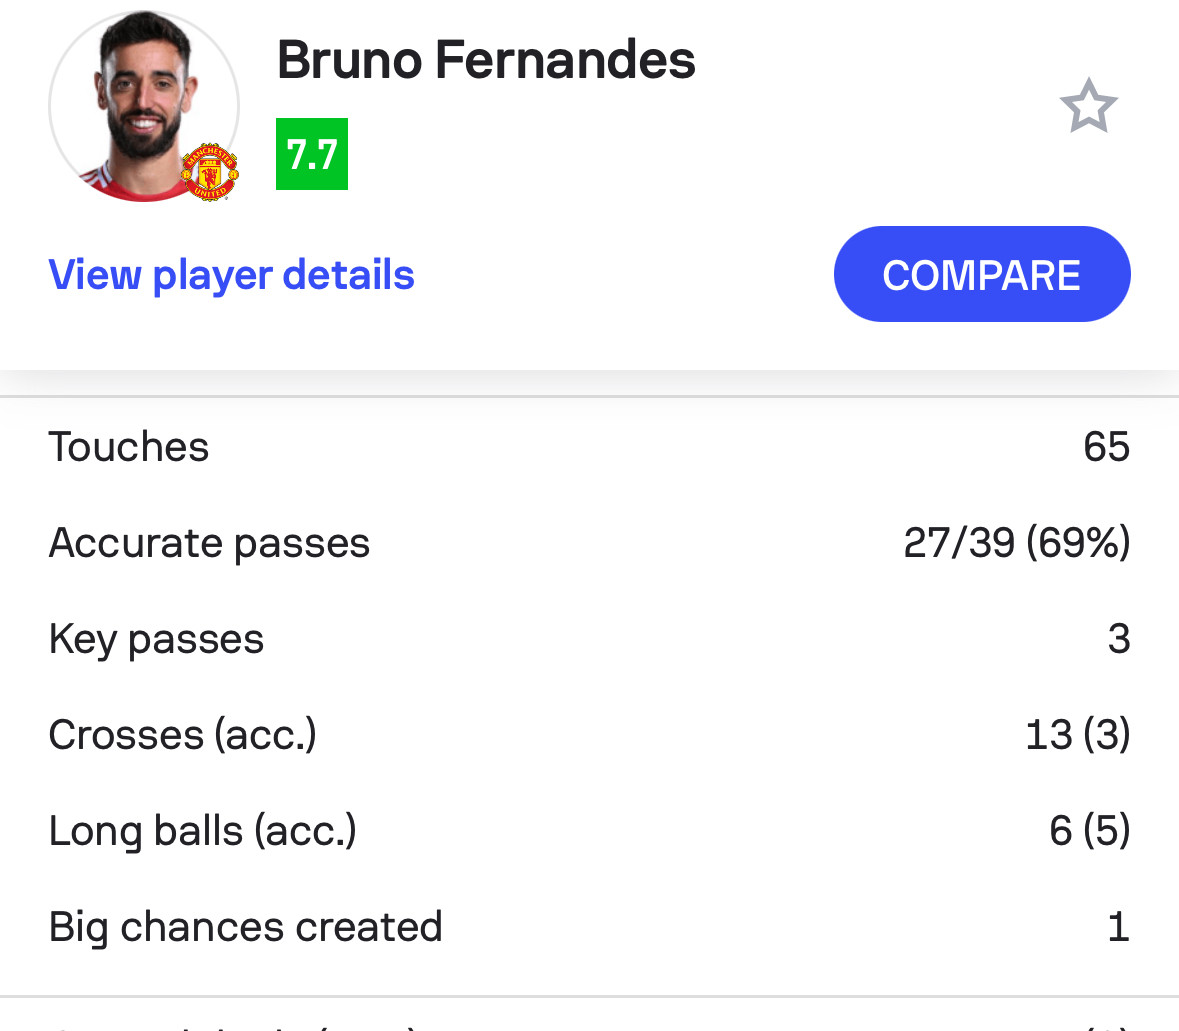1179x1031 pixels.
Task: Click the Key passes value 3
Action: pos(1119,638)
